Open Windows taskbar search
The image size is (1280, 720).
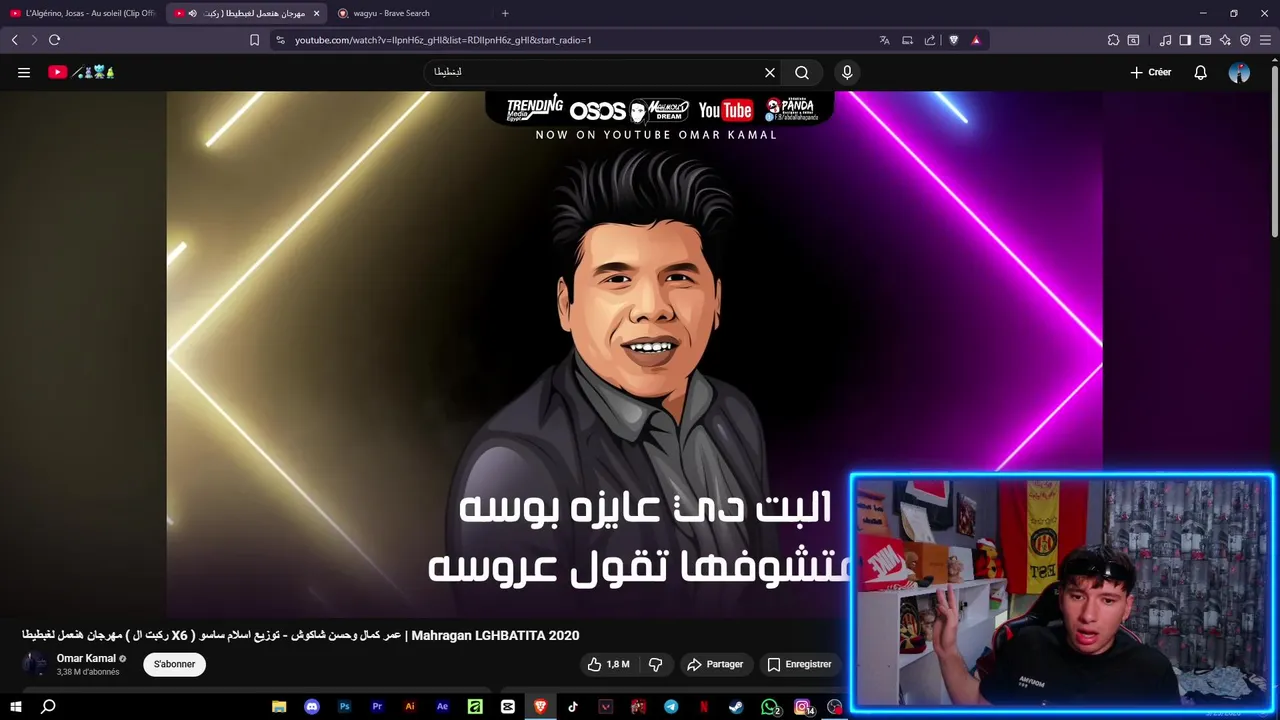coord(48,707)
